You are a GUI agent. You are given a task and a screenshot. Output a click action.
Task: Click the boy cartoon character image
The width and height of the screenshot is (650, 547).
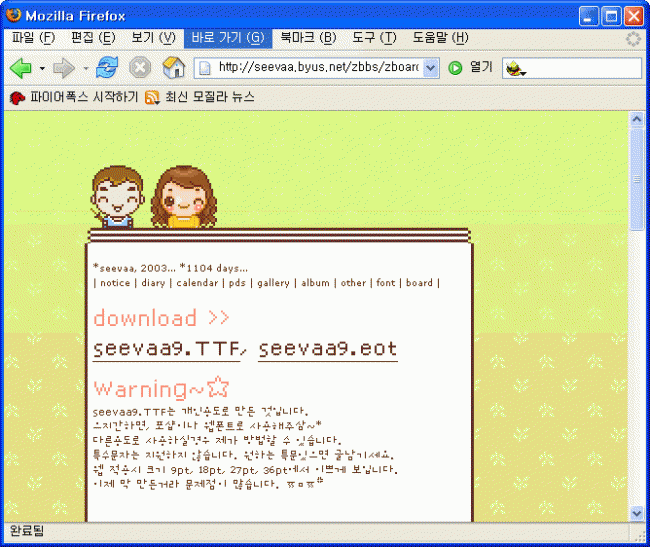(x=117, y=196)
